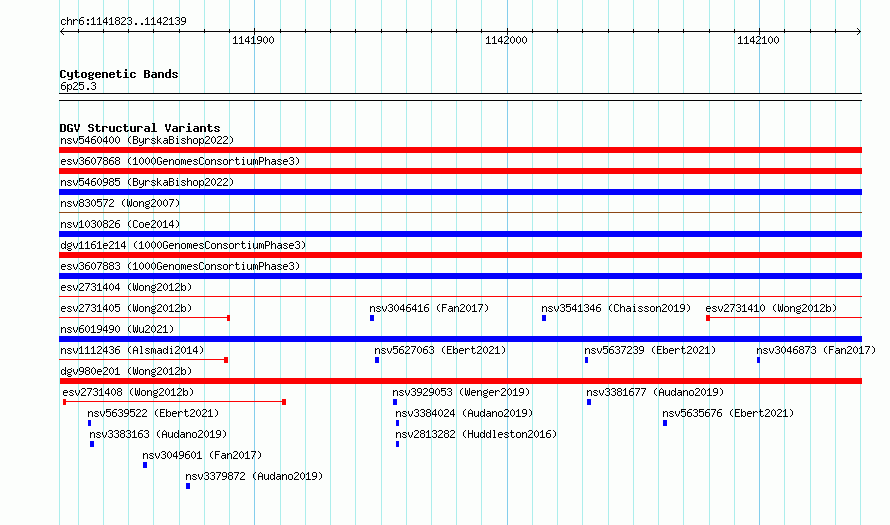
Task: Open the esv2731404 (Wong2012b) label
Action: (126, 287)
